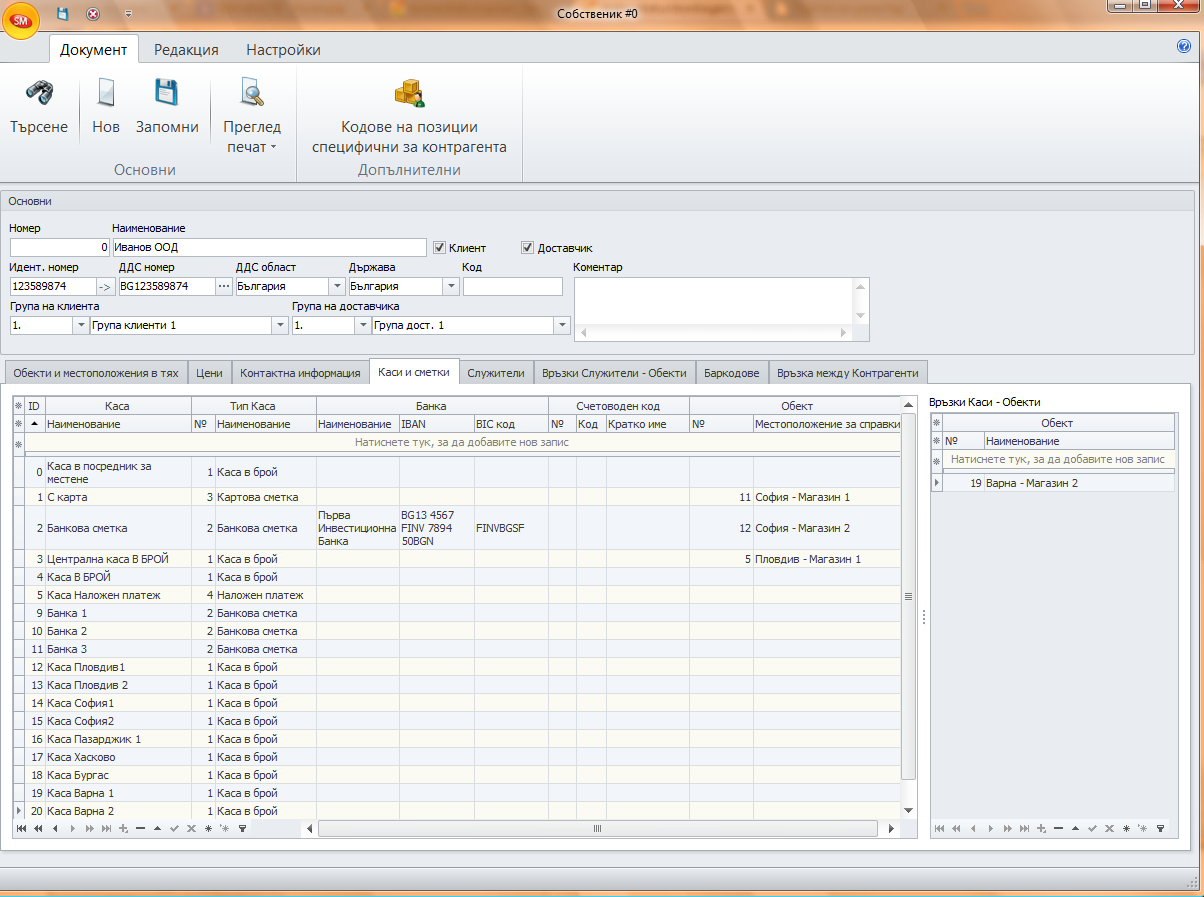Open the Служители tab
The width and height of the screenshot is (1204, 897).
coord(496,373)
